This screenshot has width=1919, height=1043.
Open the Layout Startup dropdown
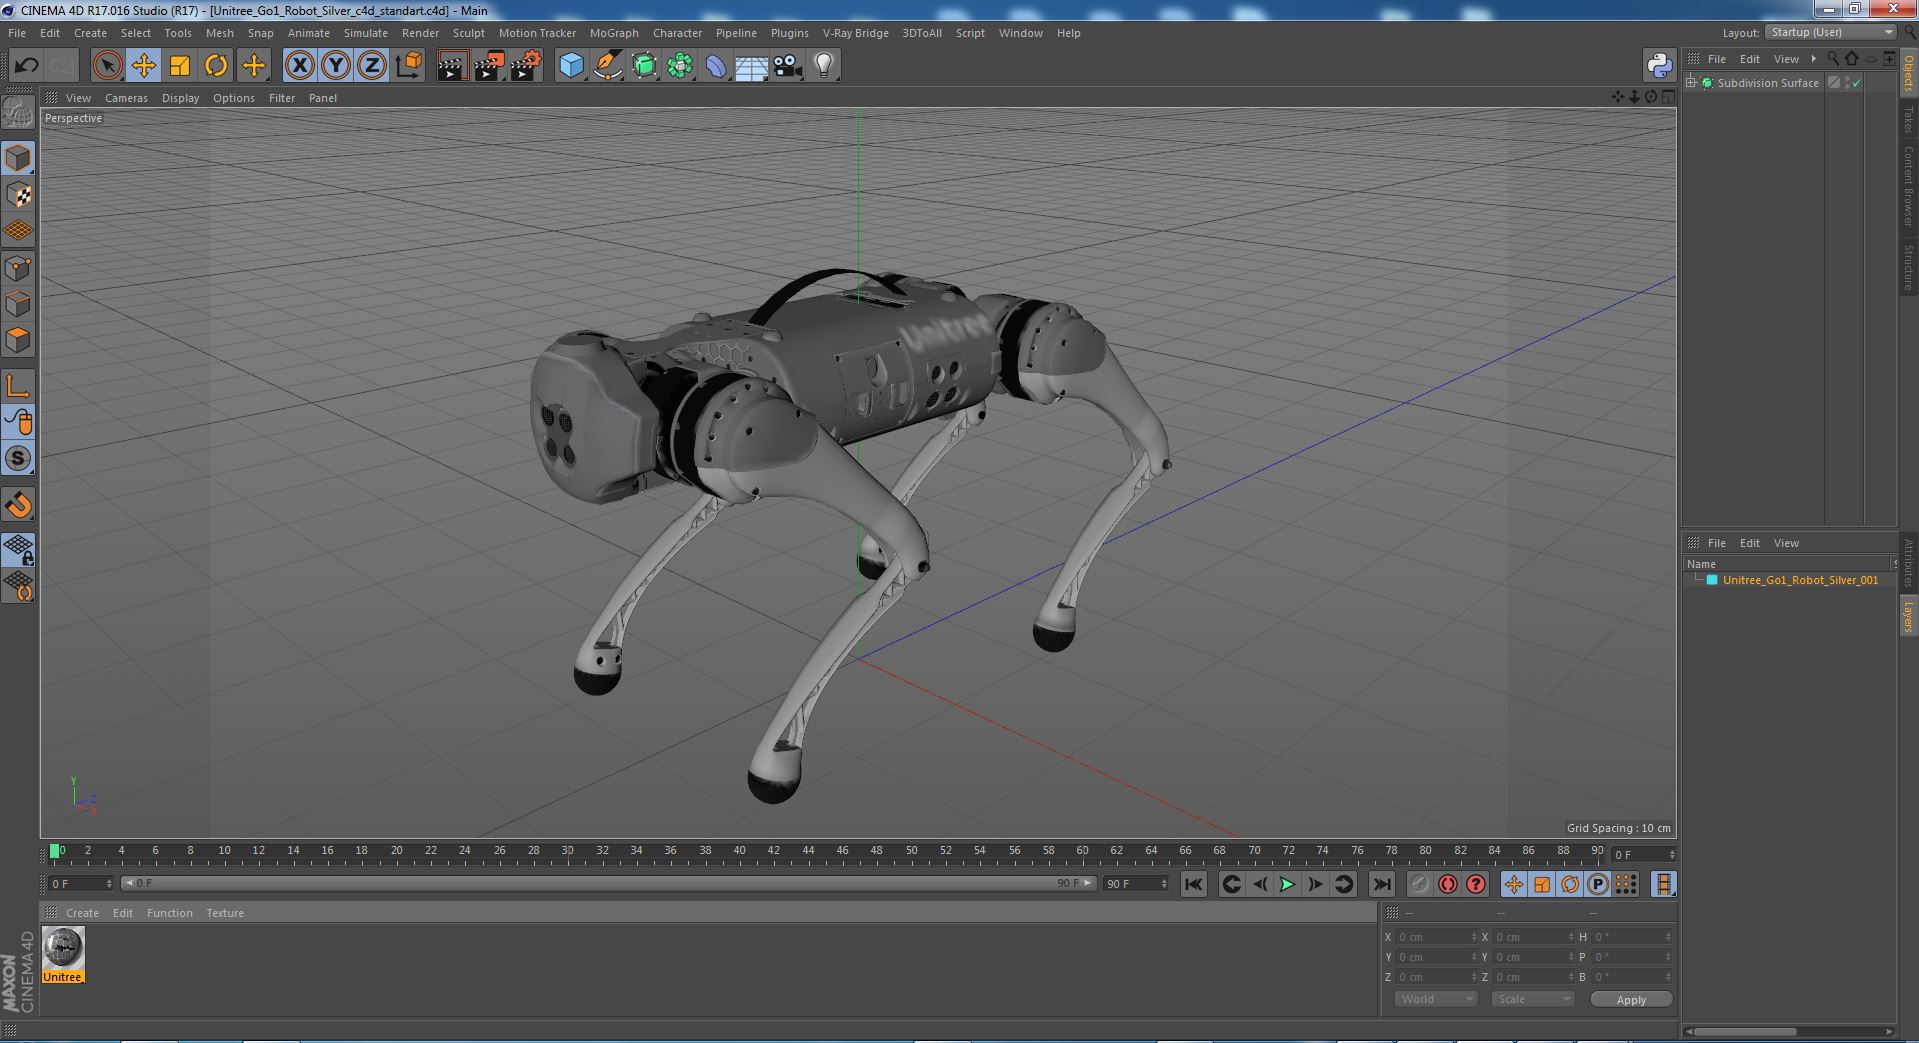(x=1831, y=32)
